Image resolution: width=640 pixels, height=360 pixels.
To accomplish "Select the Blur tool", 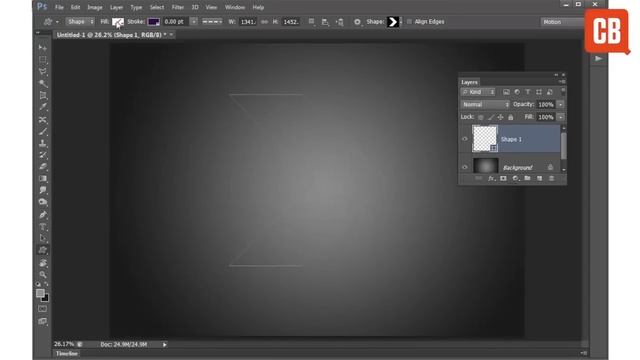I will (x=42, y=191).
